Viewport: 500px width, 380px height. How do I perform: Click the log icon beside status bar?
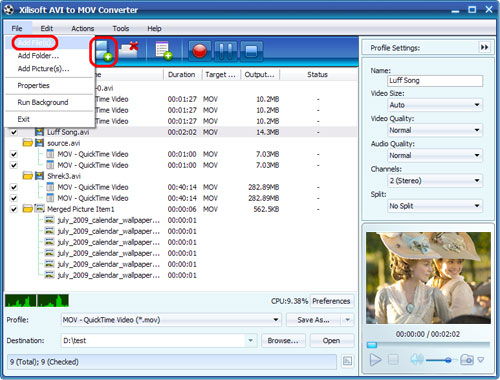pyautogui.click(x=347, y=361)
